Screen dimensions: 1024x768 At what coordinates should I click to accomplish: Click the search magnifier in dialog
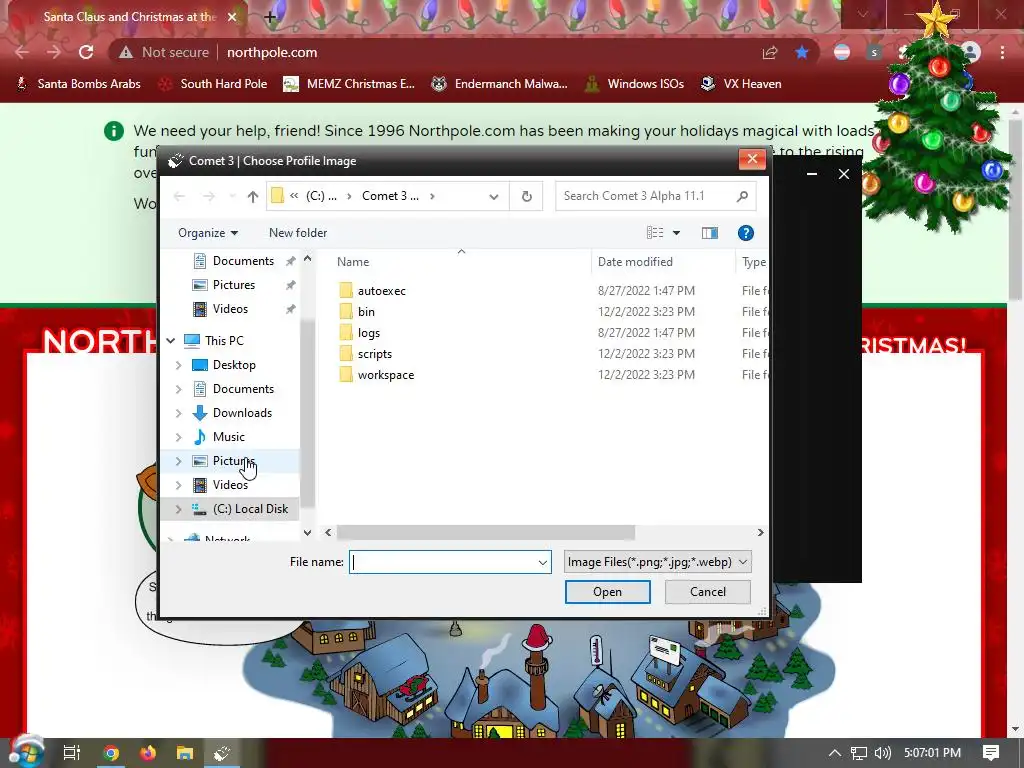(742, 196)
